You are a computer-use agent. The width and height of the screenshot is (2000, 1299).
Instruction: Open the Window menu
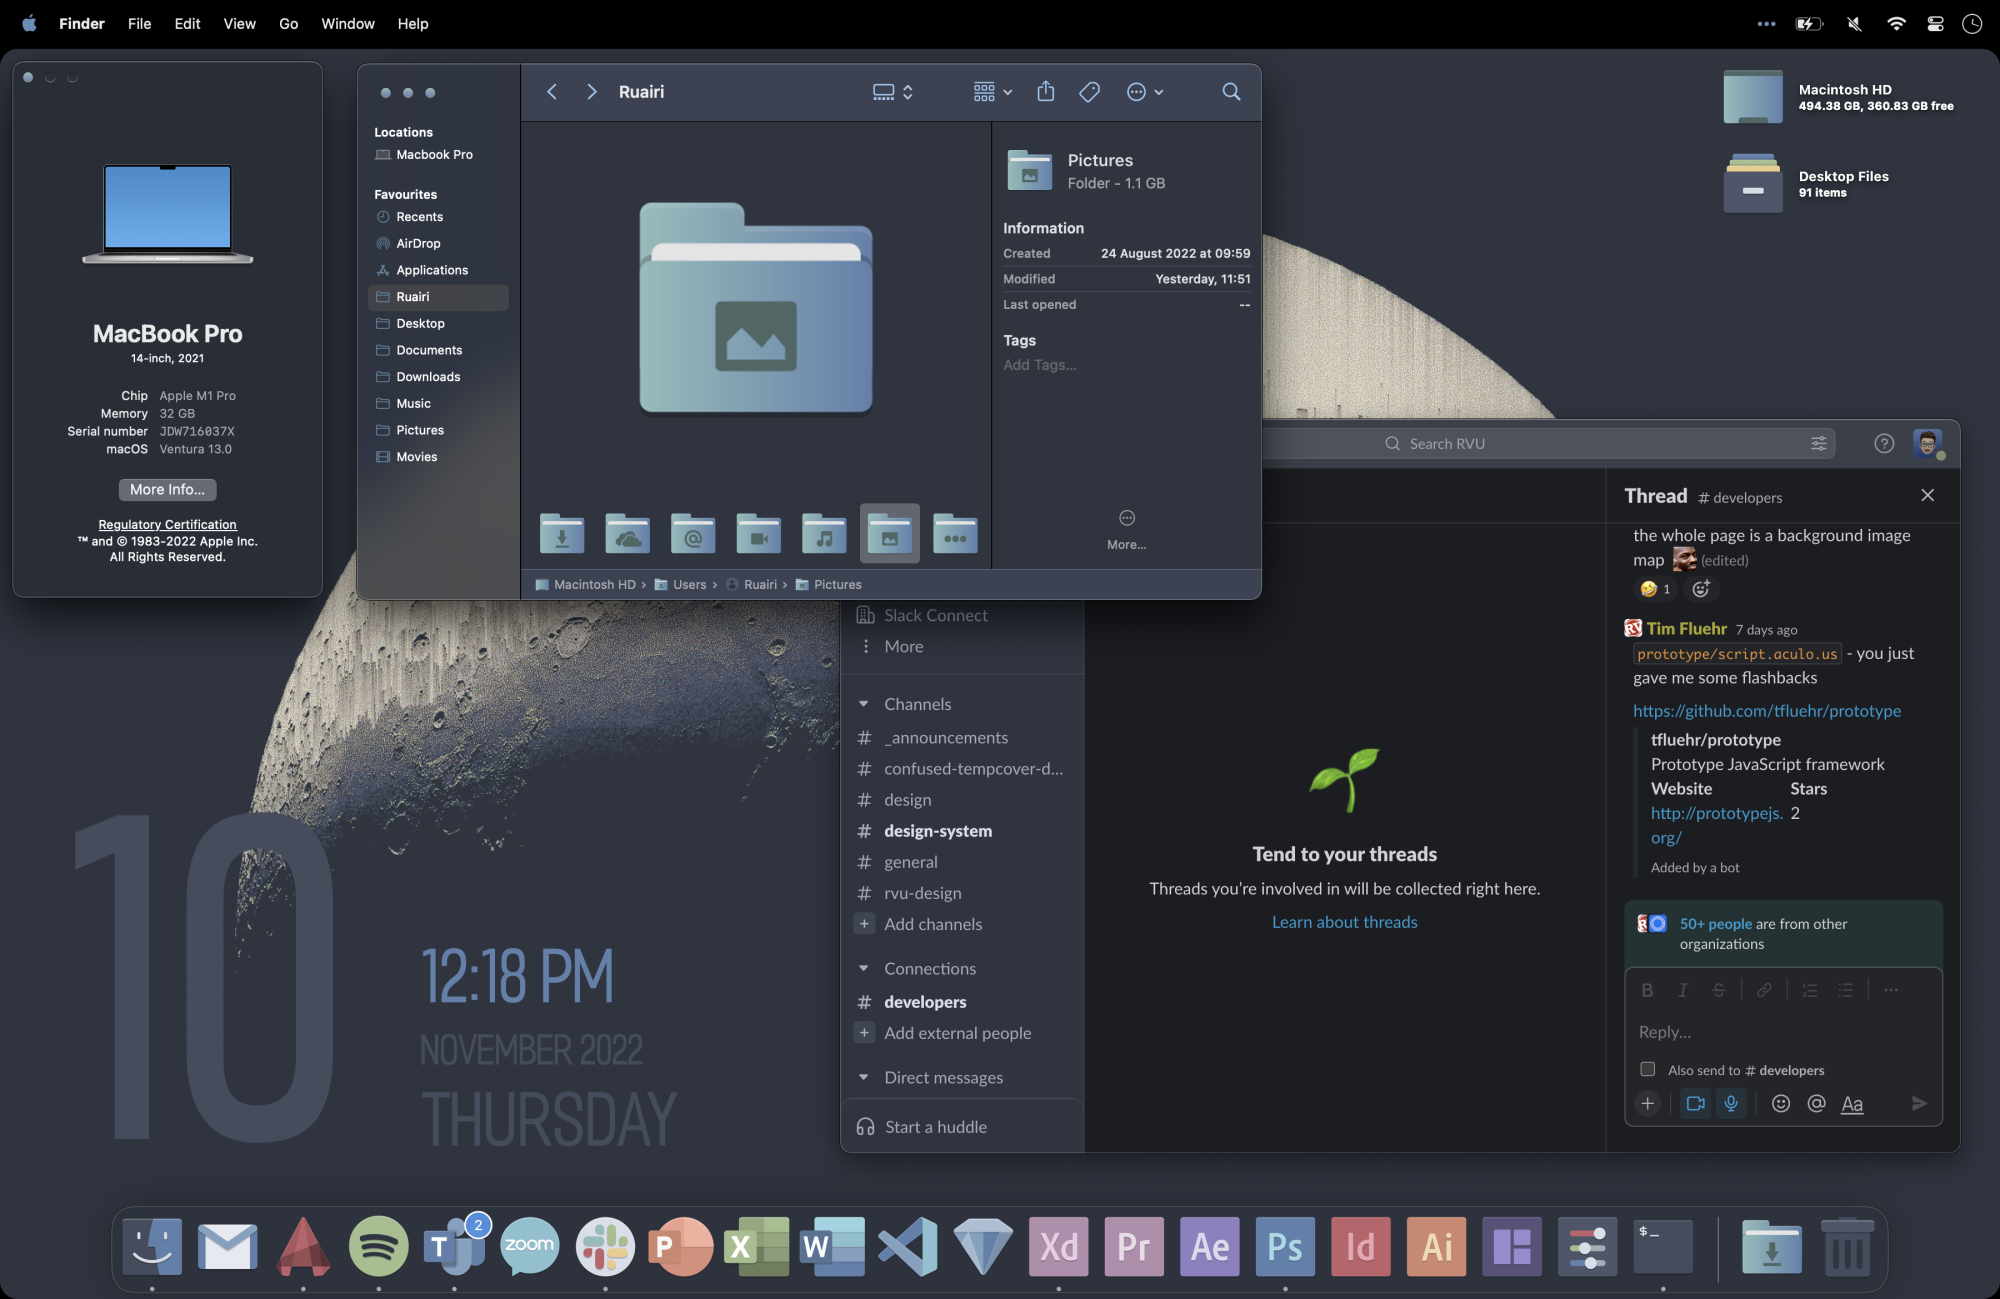pos(347,23)
